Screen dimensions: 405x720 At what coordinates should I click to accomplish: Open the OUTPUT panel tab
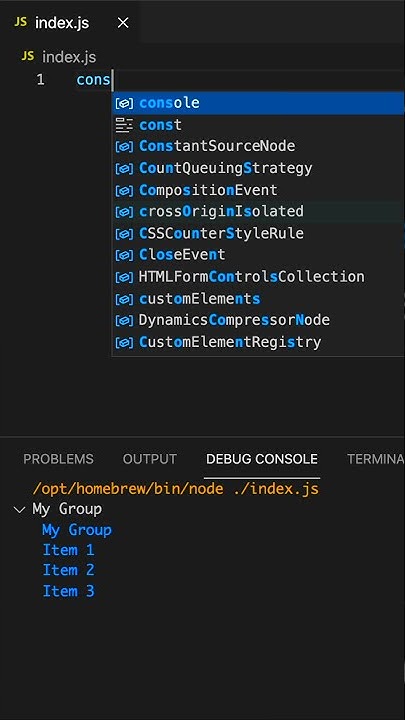coord(150,459)
